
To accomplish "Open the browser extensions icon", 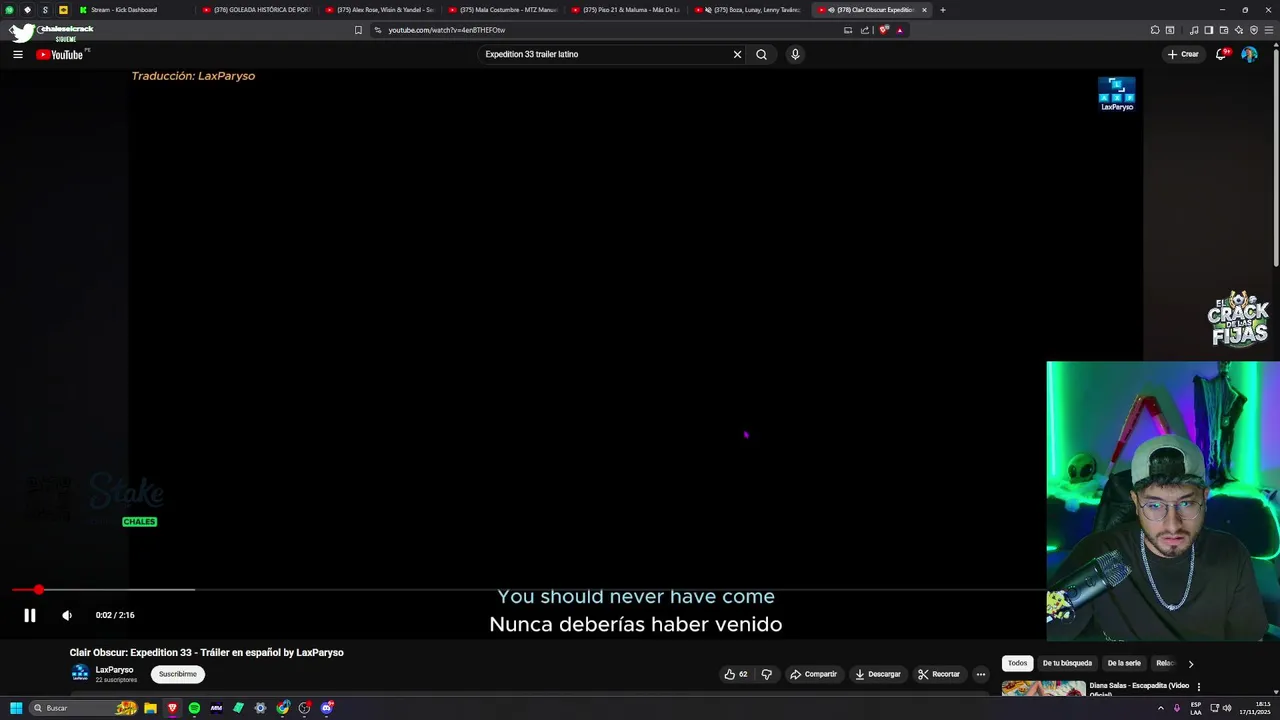I will (x=1155, y=30).
